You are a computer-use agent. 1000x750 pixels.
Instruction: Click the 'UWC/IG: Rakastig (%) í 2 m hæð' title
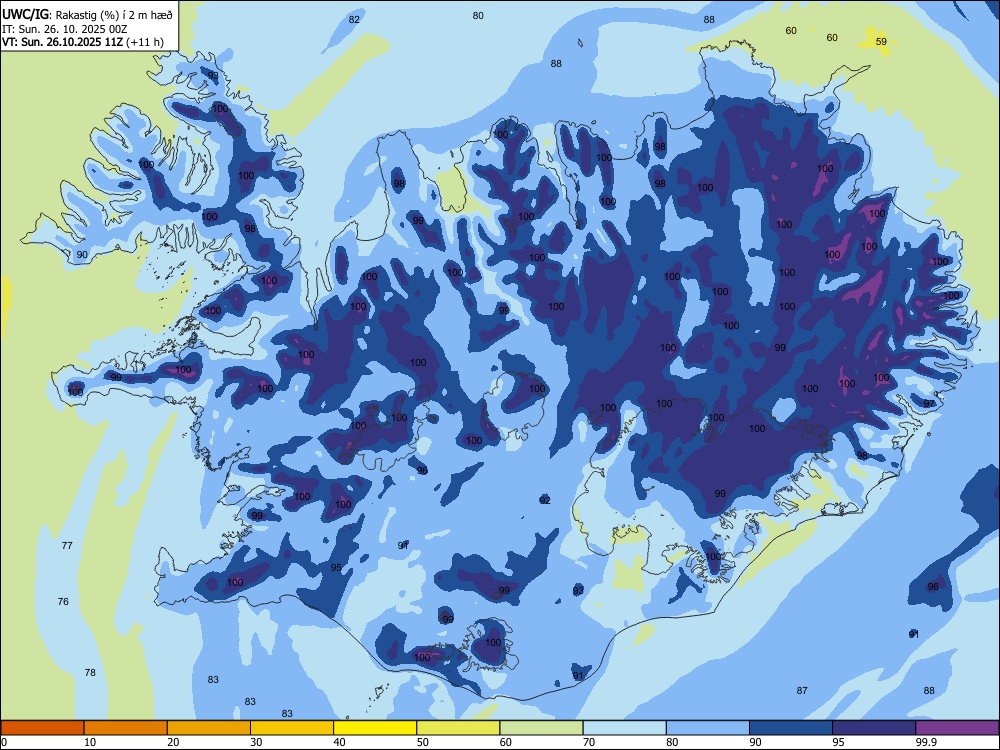coord(87,13)
